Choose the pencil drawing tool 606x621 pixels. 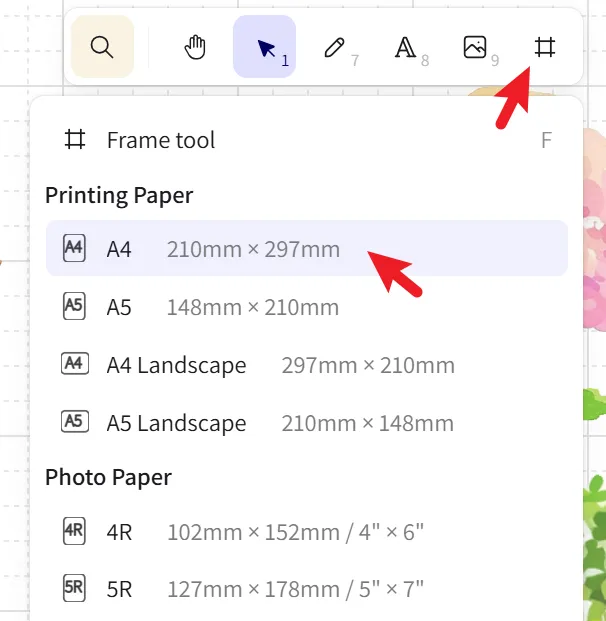(x=334, y=48)
